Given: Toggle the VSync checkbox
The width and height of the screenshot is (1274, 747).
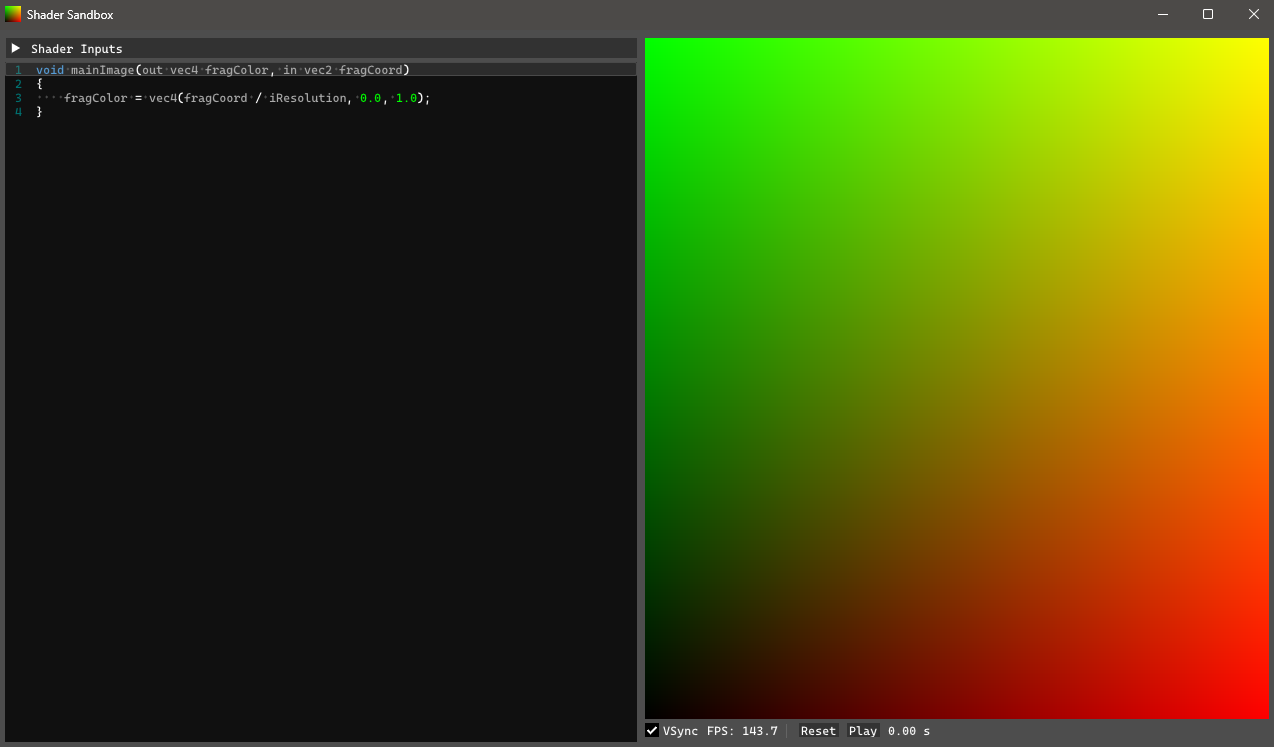Looking at the screenshot, I should 652,731.
